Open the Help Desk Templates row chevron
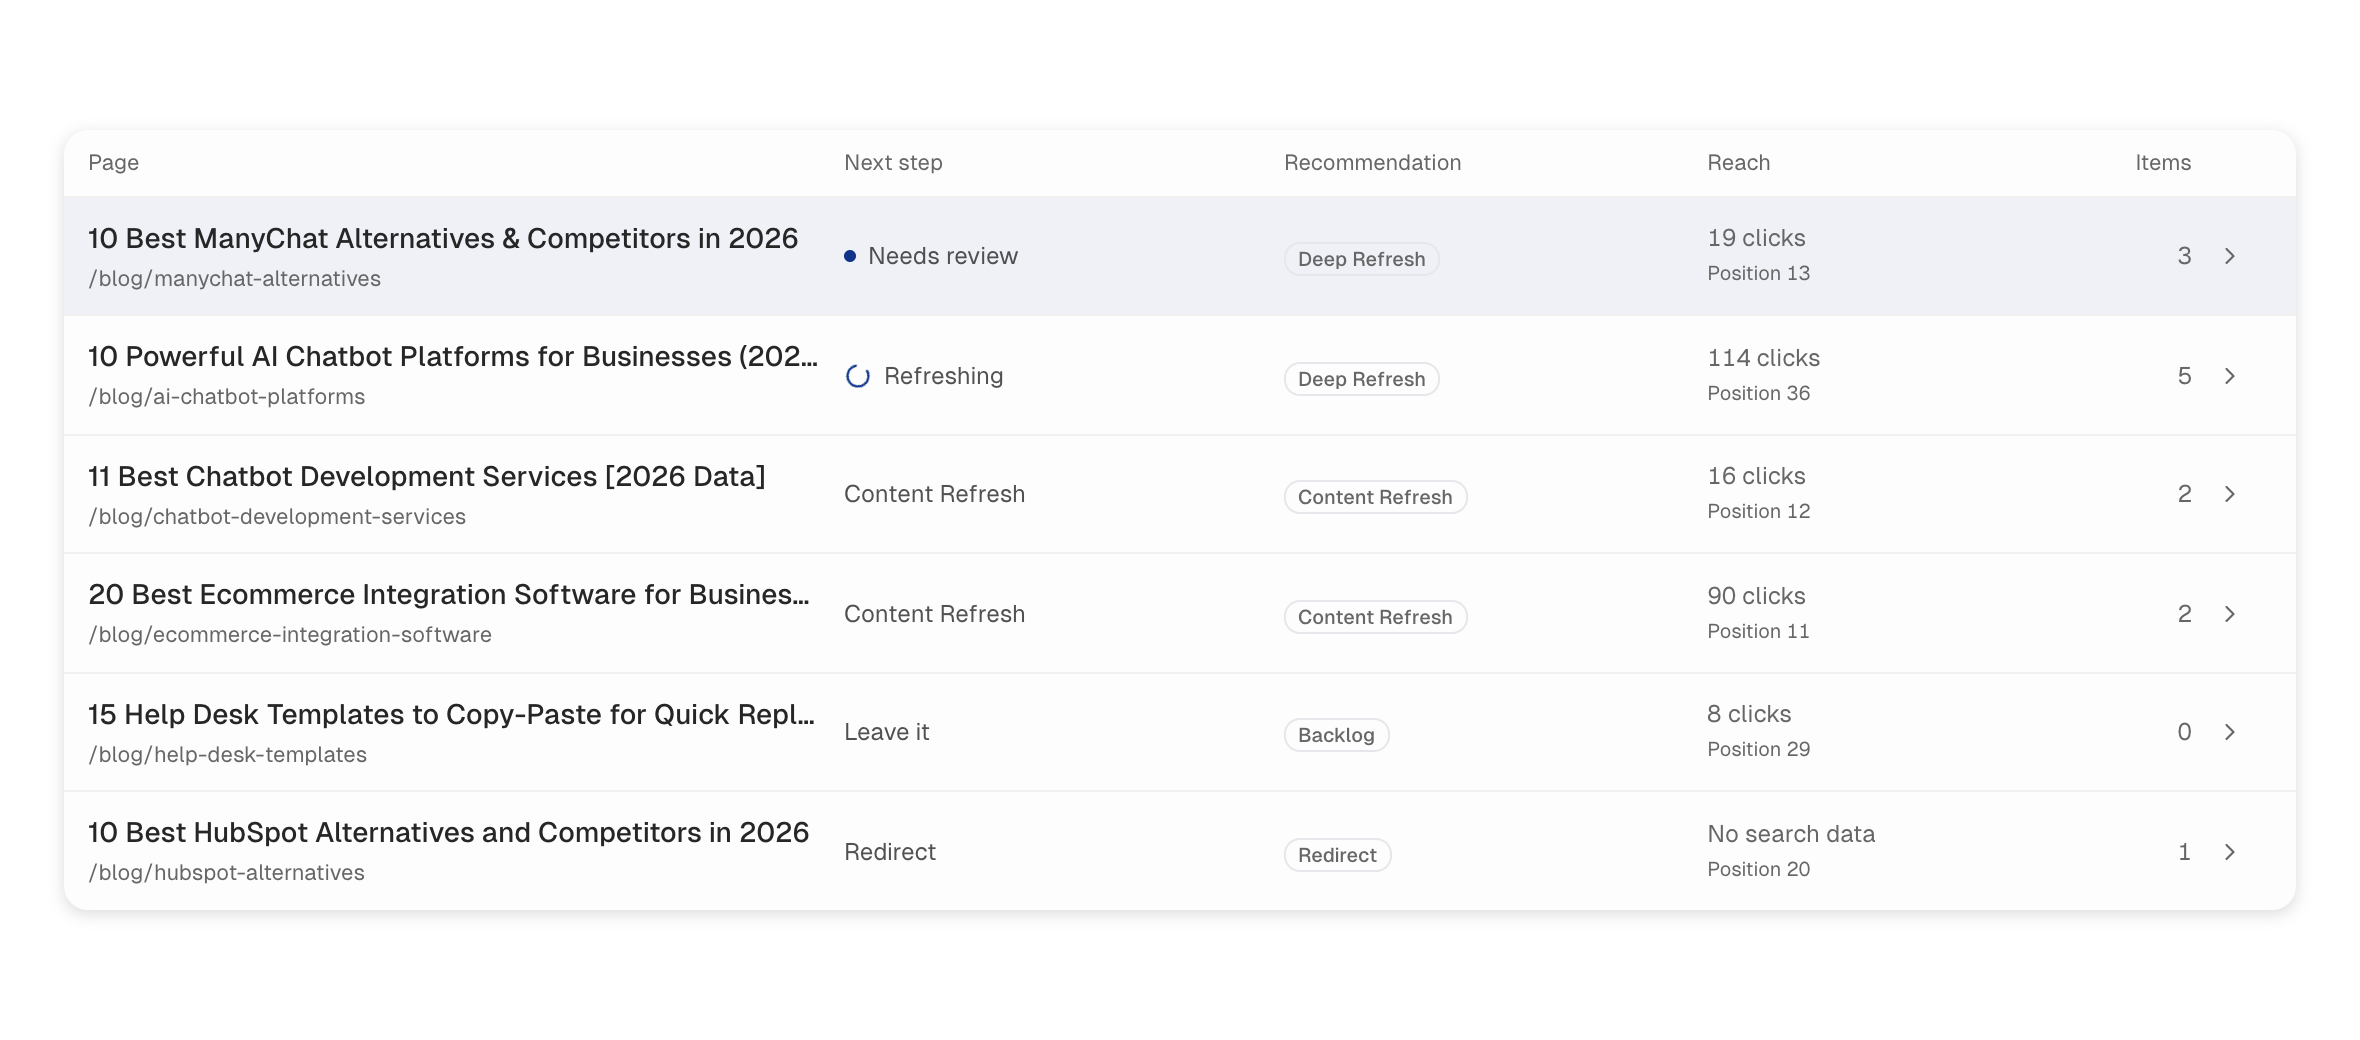Screen dimensions: 2360x1040 2230,732
